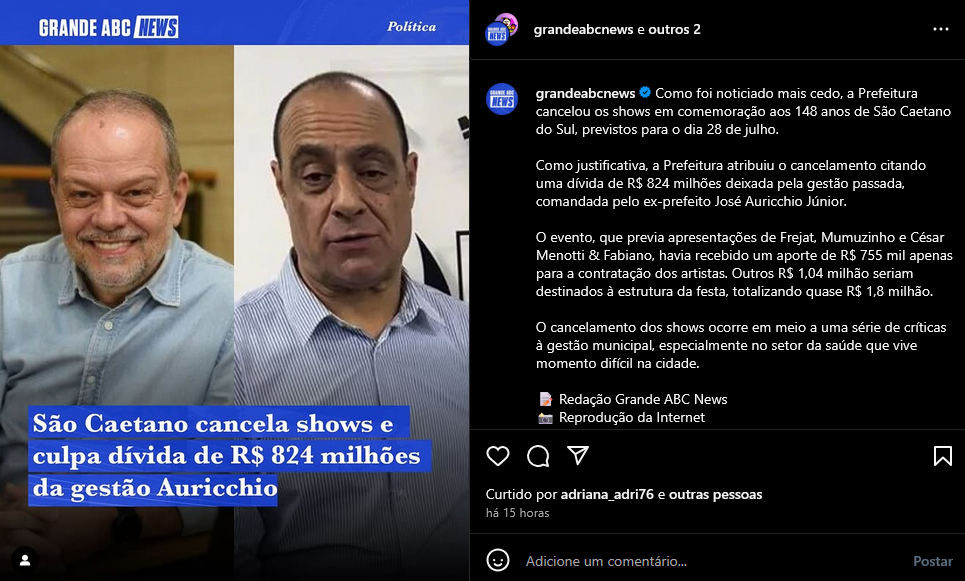Open the three-dot more options menu
Viewport: 965px width, 581px height.
pos(940,30)
